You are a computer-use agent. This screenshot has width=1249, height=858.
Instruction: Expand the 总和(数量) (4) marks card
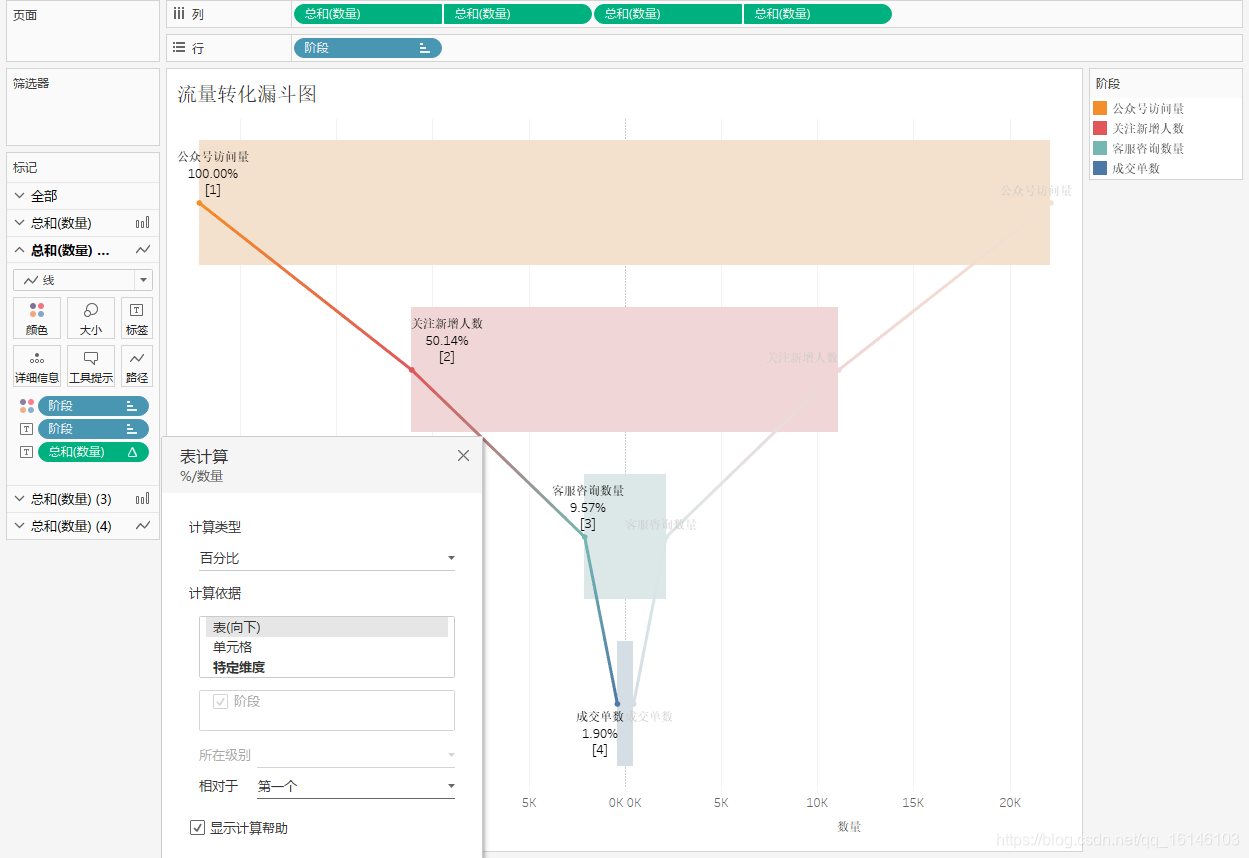tap(20, 525)
